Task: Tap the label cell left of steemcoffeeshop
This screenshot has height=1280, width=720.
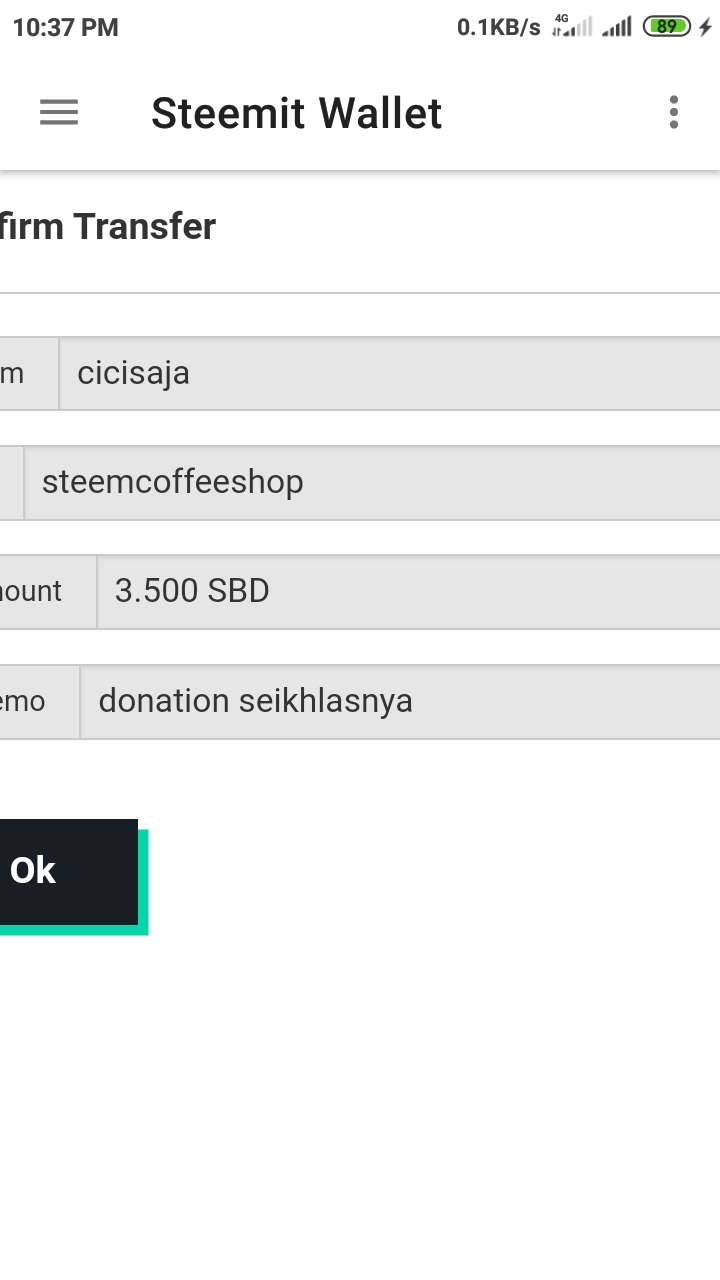Action: pyautogui.click(x=10, y=483)
